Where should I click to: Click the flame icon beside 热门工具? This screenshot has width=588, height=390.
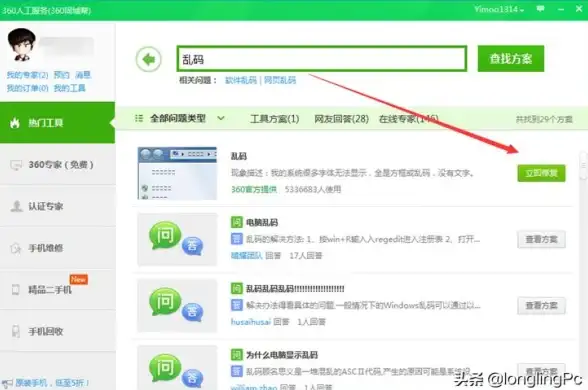click(15, 123)
